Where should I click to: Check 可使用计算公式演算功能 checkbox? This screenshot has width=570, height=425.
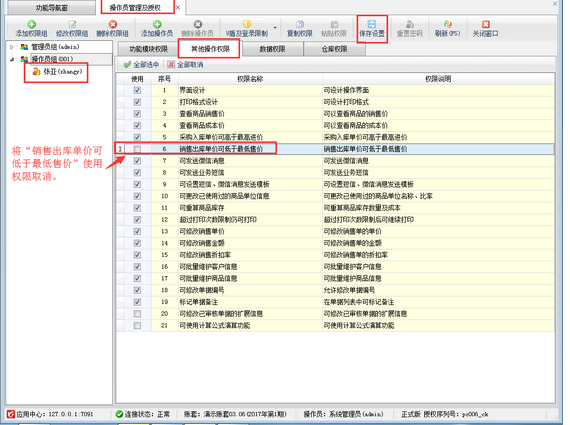point(137,325)
